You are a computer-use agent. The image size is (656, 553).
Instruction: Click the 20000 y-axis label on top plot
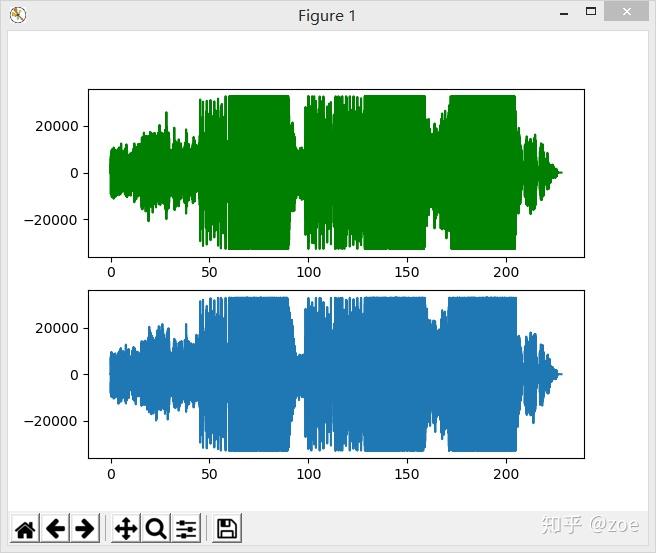pos(57,126)
